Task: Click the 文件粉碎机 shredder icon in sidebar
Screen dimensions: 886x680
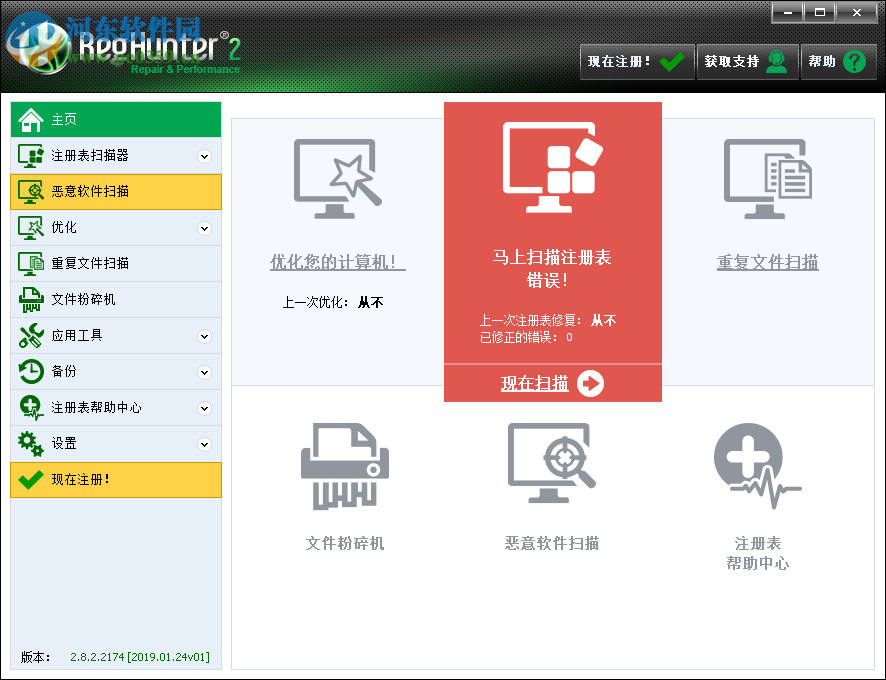Action: click(x=30, y=299)
